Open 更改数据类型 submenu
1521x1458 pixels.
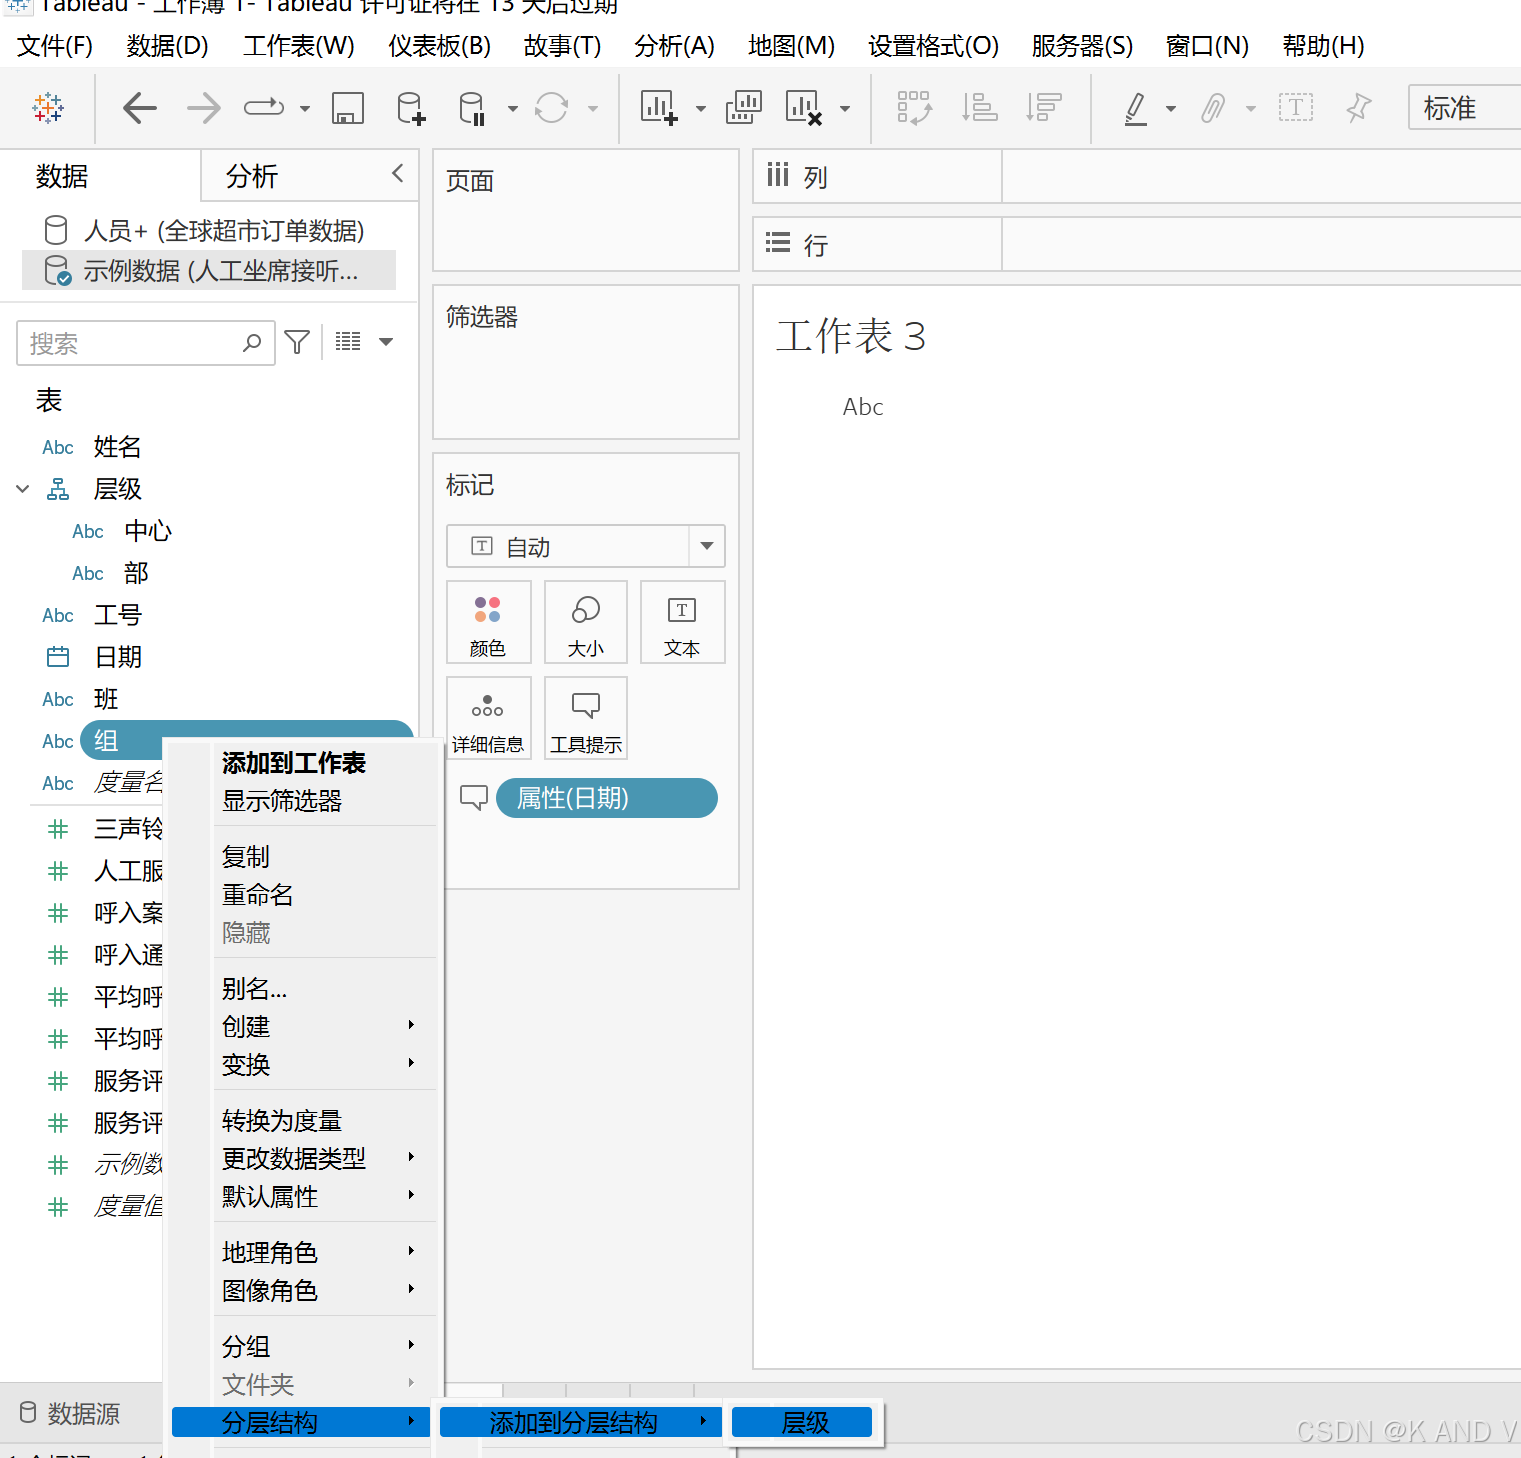click(x=294, y=1159)
